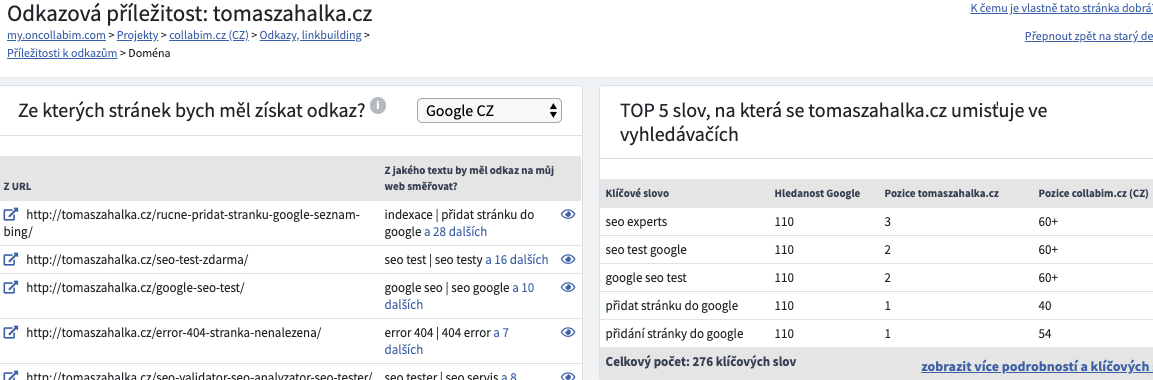Click position 3 in 'seo experts' row

pos(888,221)
